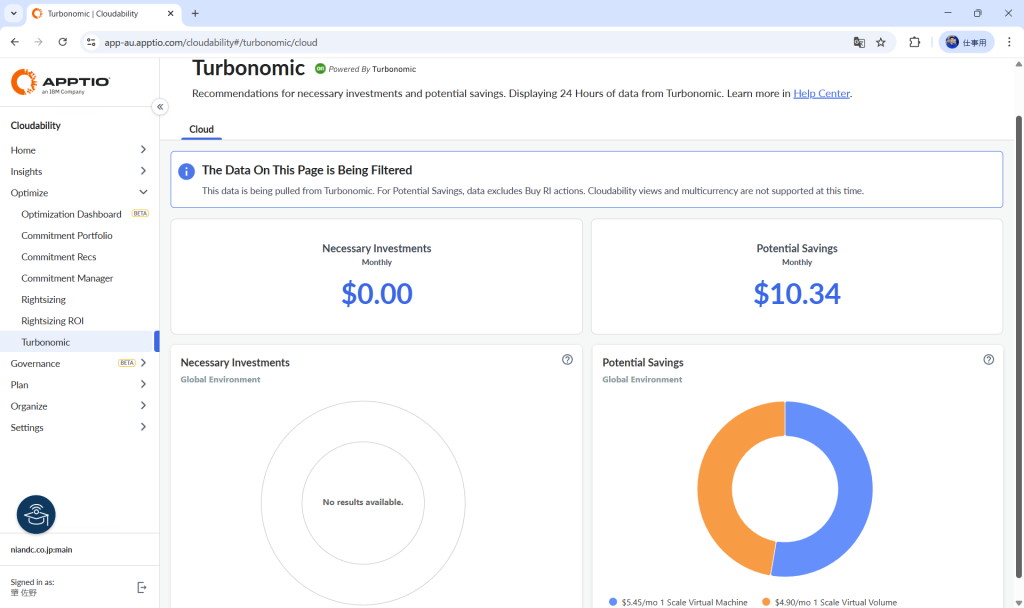Screen dimensions: 1024x608
Task: Click the address bar URL
Action: click(x=211, y=42)
